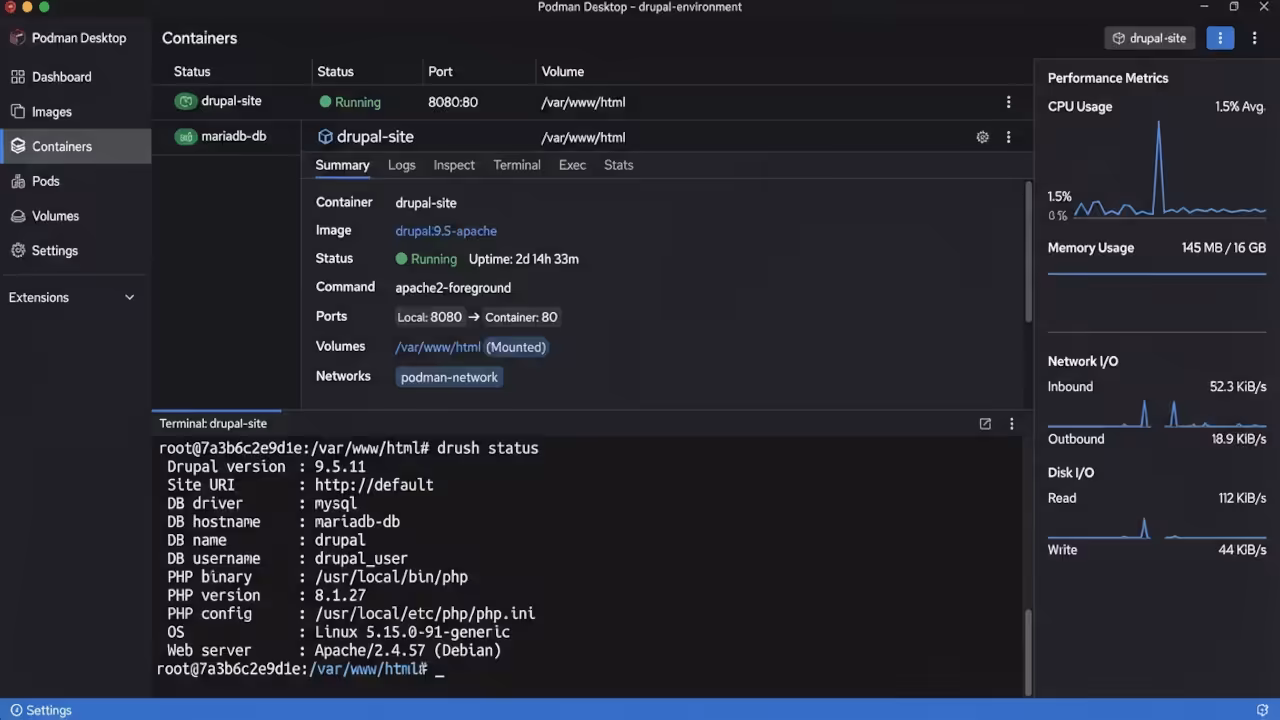This screenshot has width=1280, height=720.
Task: Click the details panel vertical scrollbar
Action: [x=1028, y=252]
